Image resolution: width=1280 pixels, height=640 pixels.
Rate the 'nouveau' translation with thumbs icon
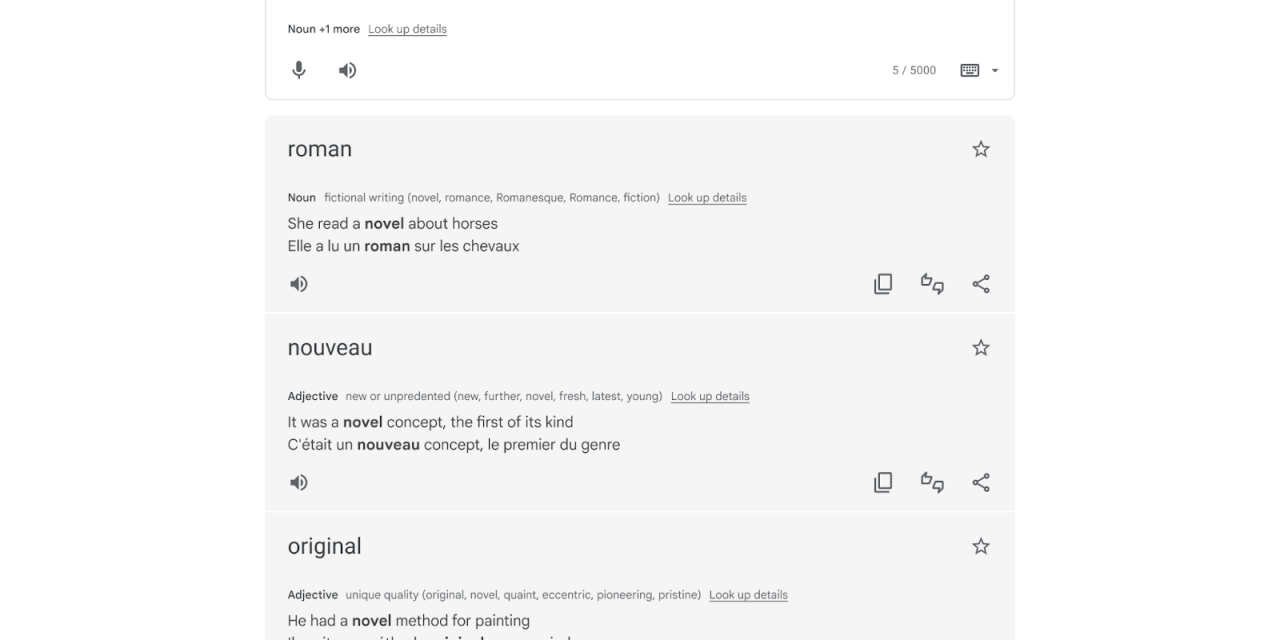click(x=932, y=483)
